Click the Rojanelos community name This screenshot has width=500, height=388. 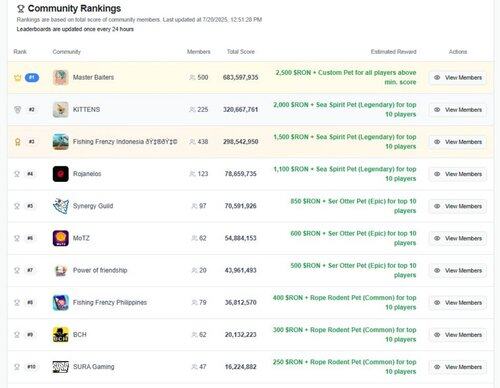tap(87, 174)
